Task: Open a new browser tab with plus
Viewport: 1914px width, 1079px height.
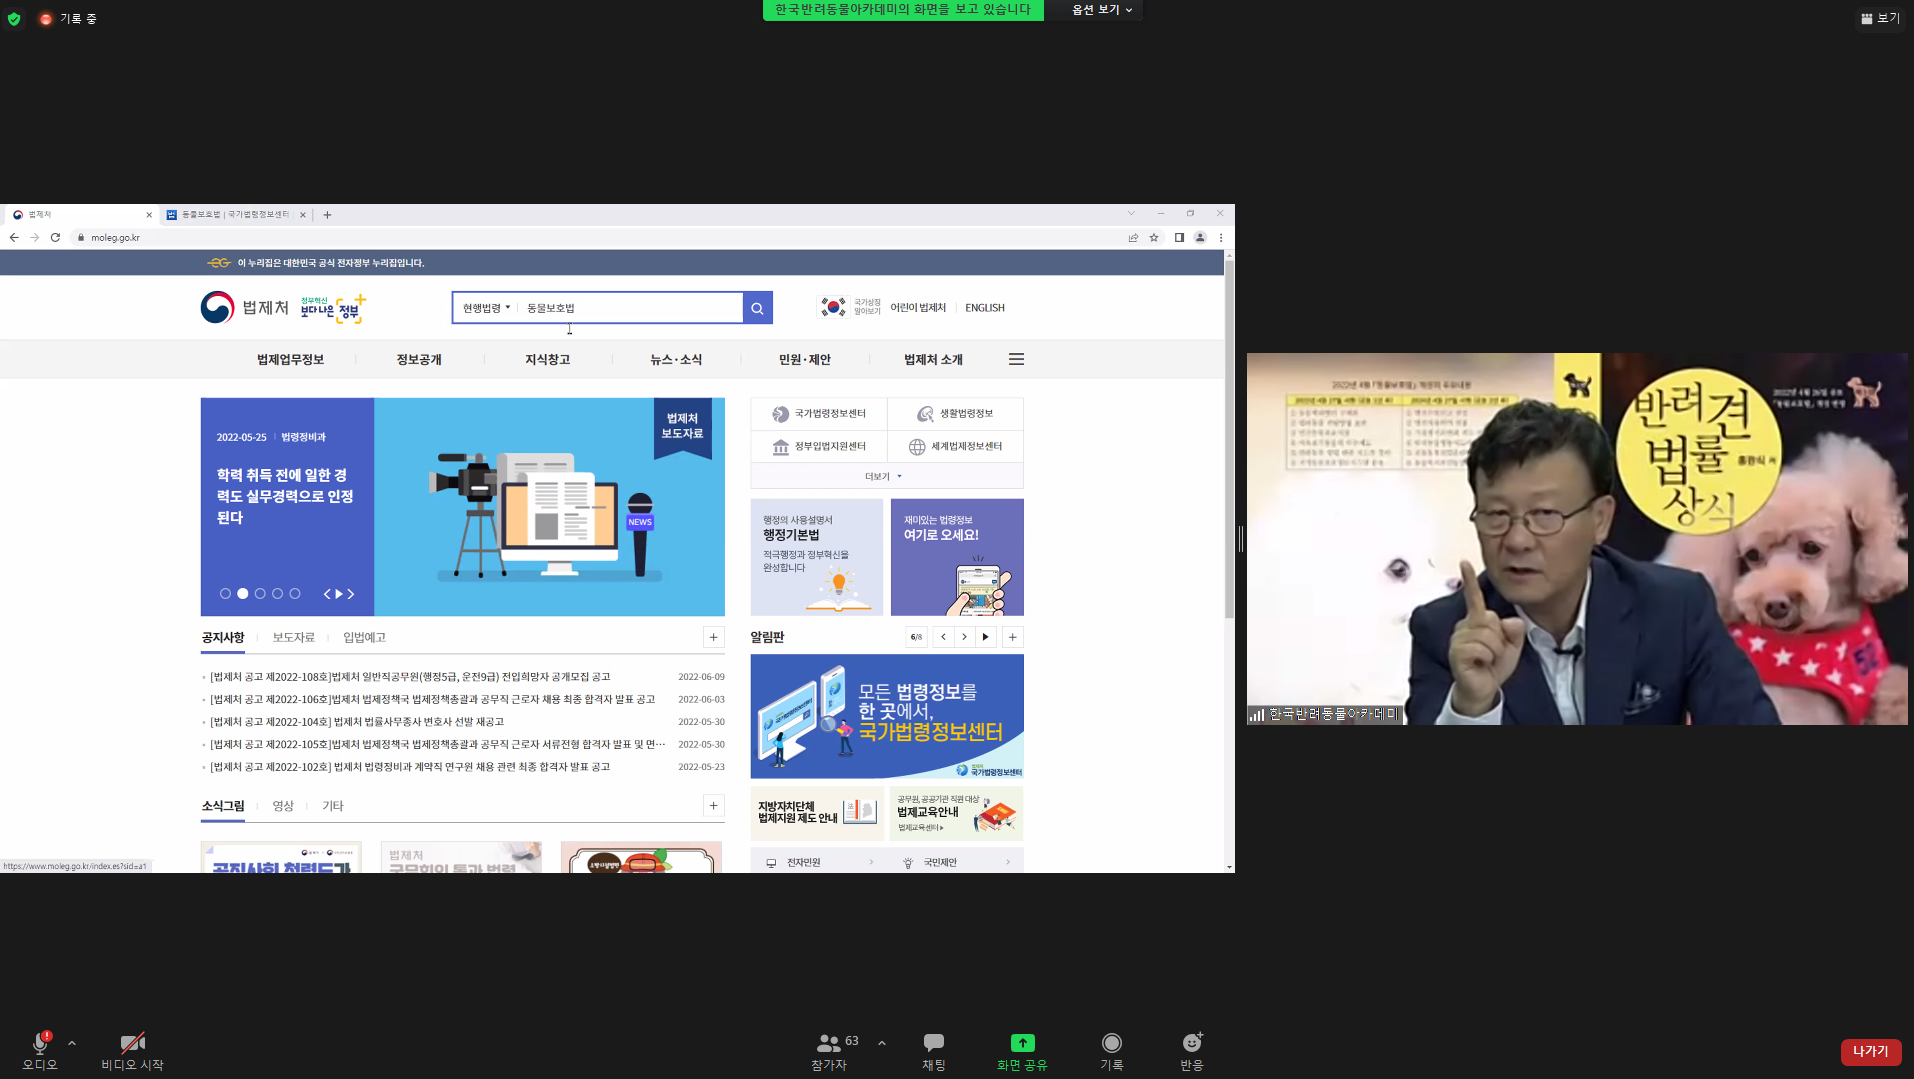Action: coord(327,215)
